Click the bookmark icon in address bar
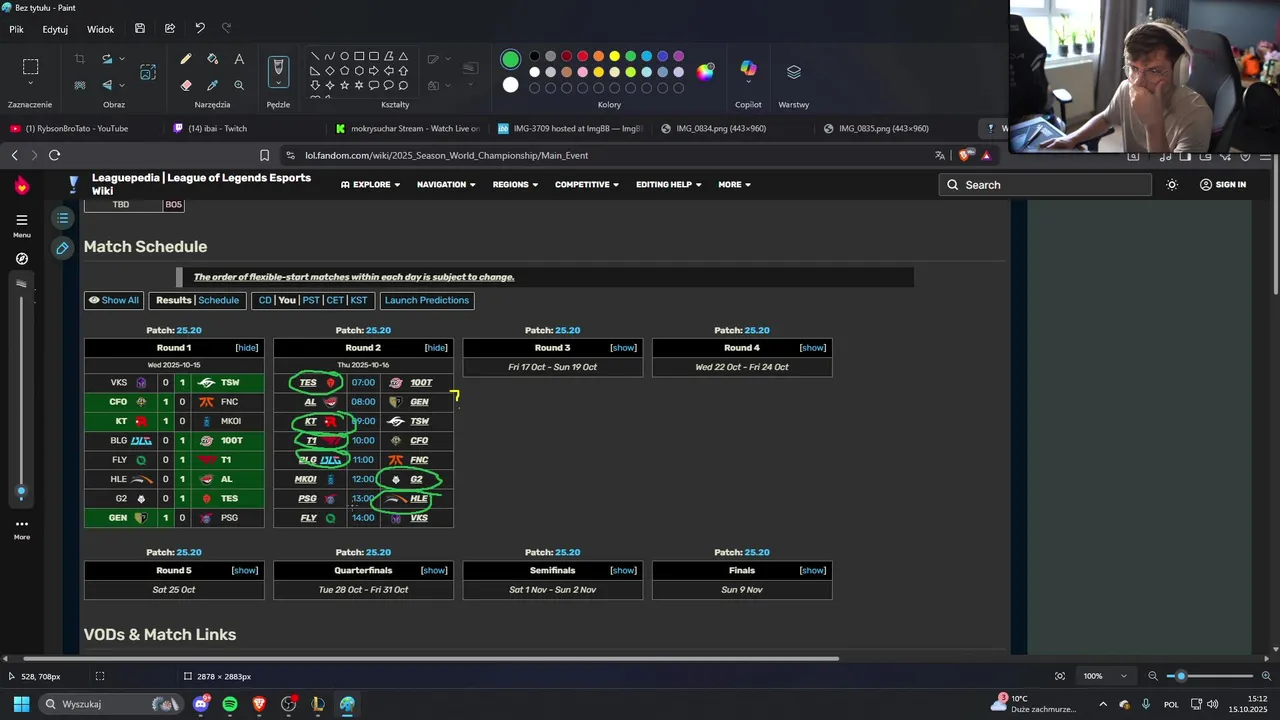 point(264,155)
